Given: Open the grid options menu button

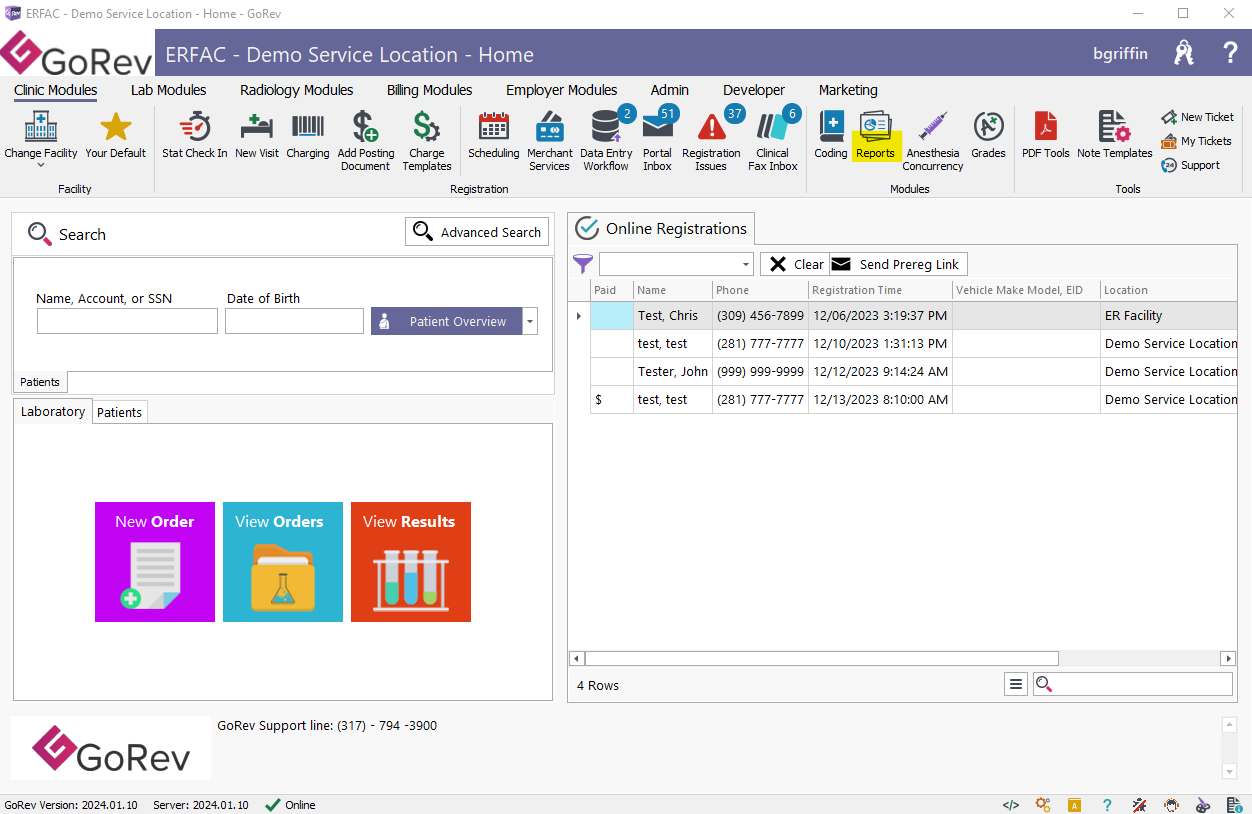Looking at the screenshot, I should [x=1016, y=684].
